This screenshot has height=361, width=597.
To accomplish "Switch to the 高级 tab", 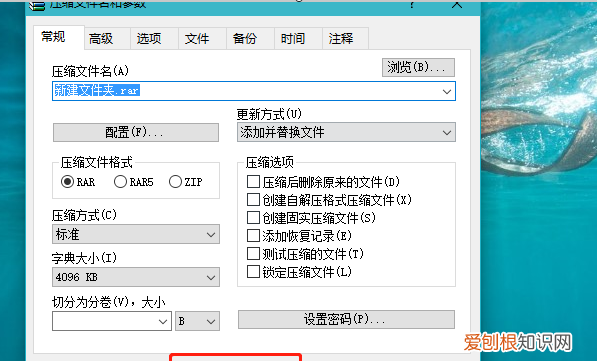I will 107,38.
